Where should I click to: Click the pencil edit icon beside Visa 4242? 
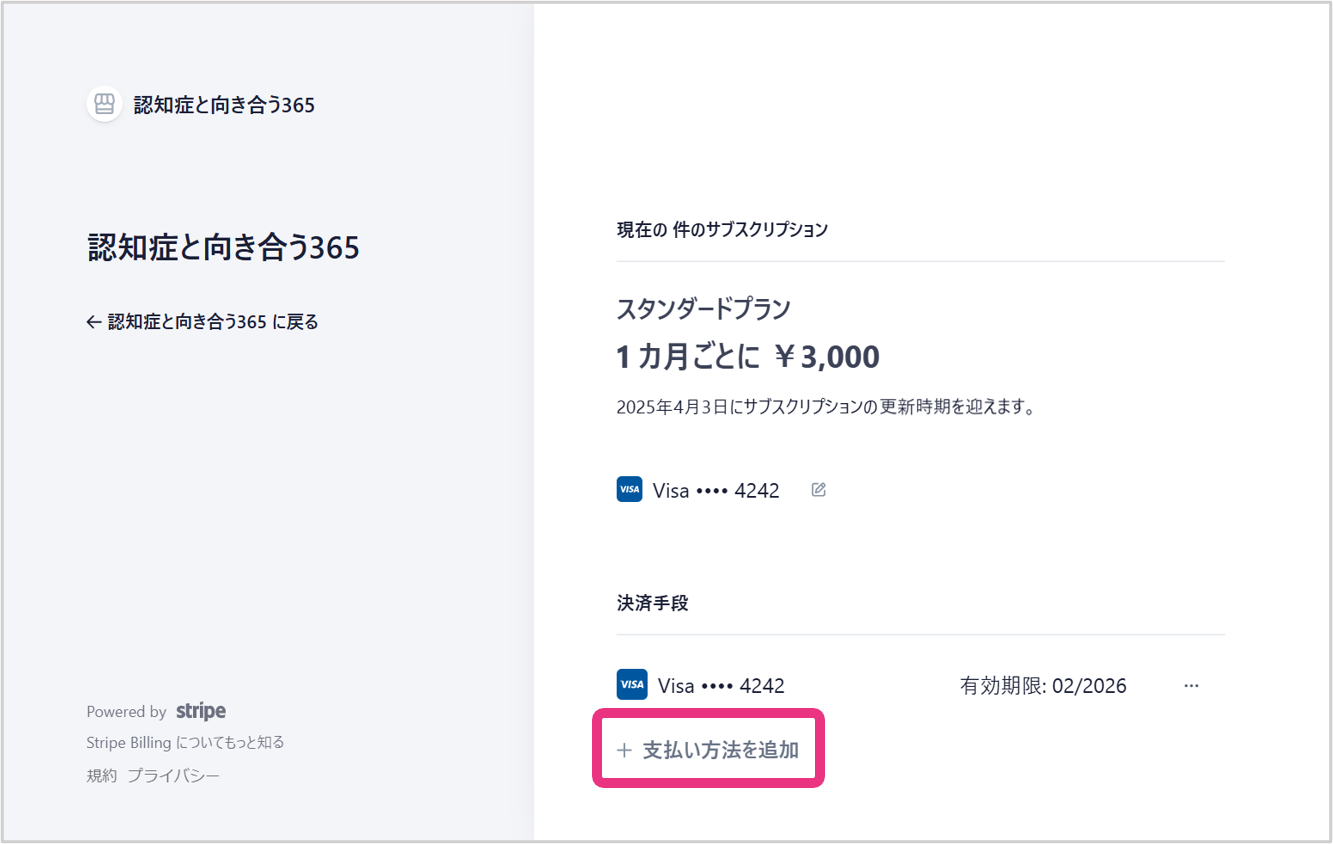pyautogui.click(x=818, y=490)
